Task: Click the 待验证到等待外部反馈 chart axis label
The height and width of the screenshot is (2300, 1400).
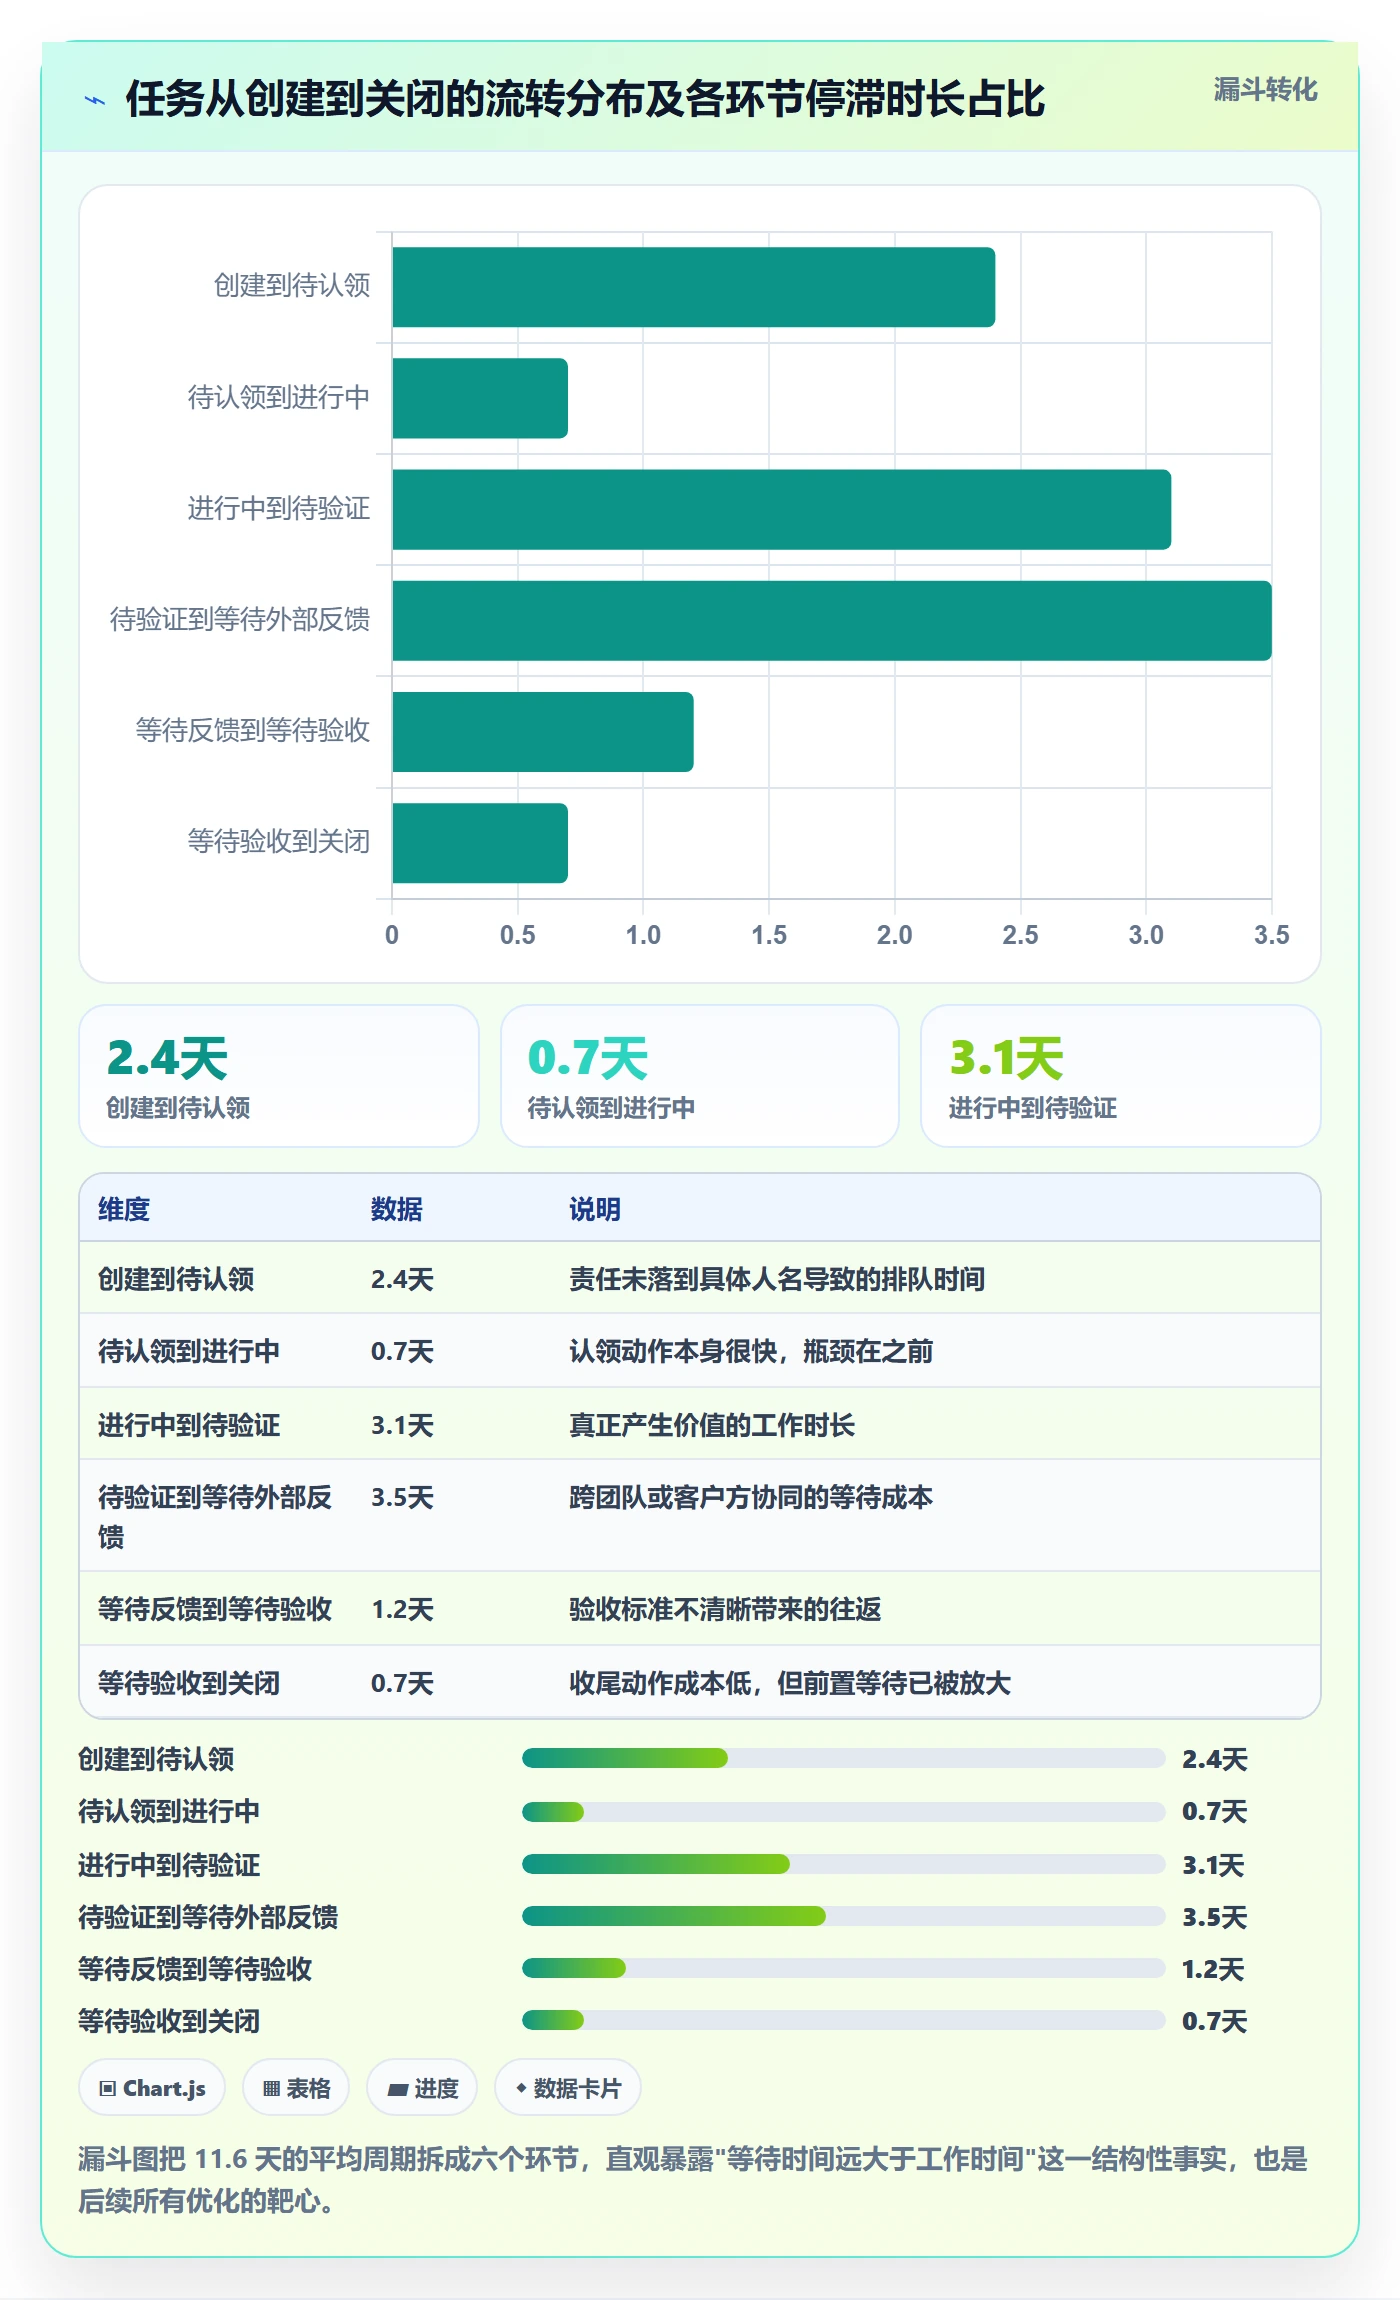Action: click(x=240, y=620)
